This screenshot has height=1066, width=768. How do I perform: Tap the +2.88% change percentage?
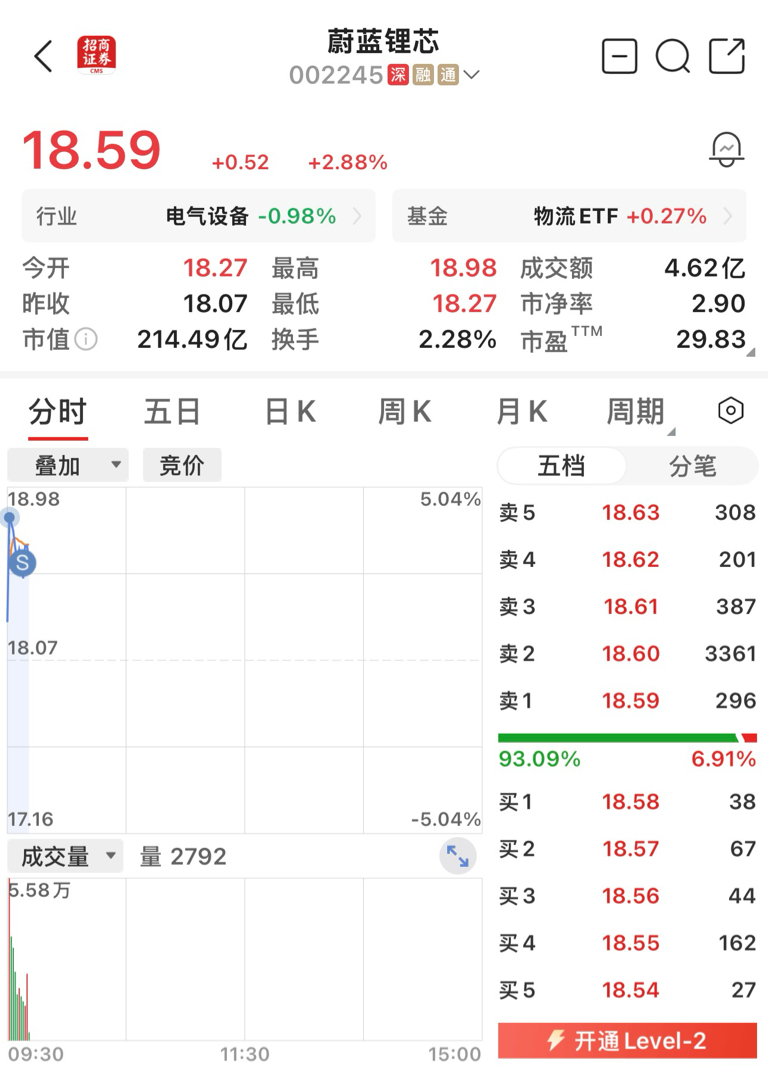(x=348, y=162)
